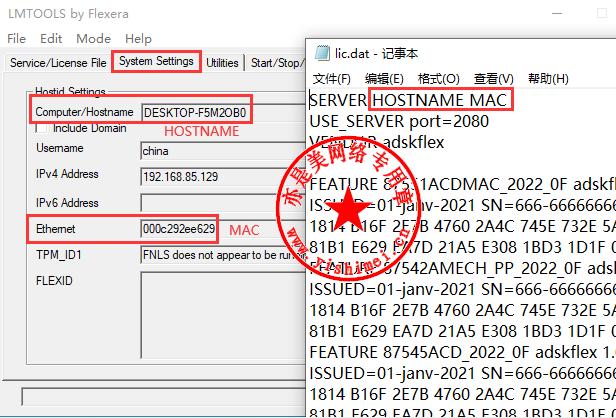Click the USE_SERVER port=2080 line
The image size is (616, 418).
click(399, 121)
